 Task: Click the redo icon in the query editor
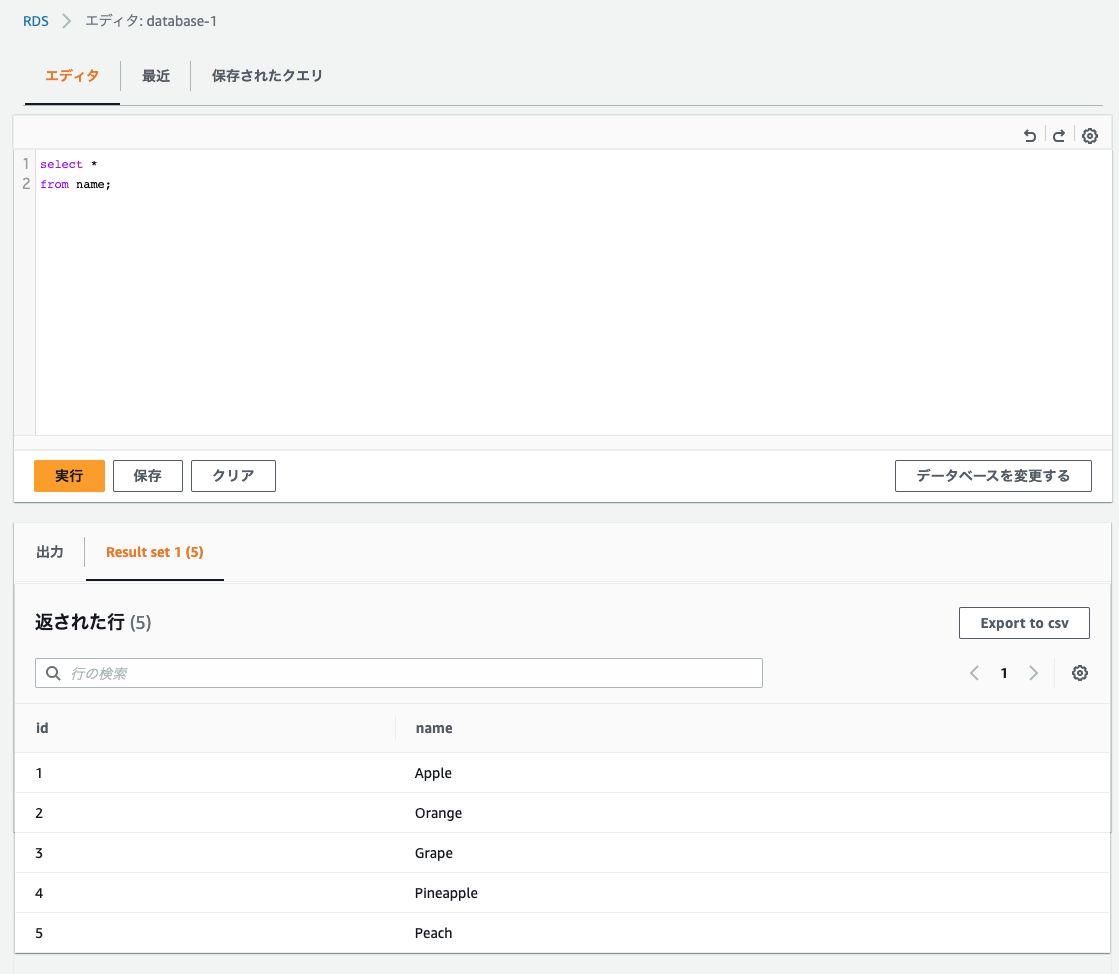click(x=1059, y=135)
